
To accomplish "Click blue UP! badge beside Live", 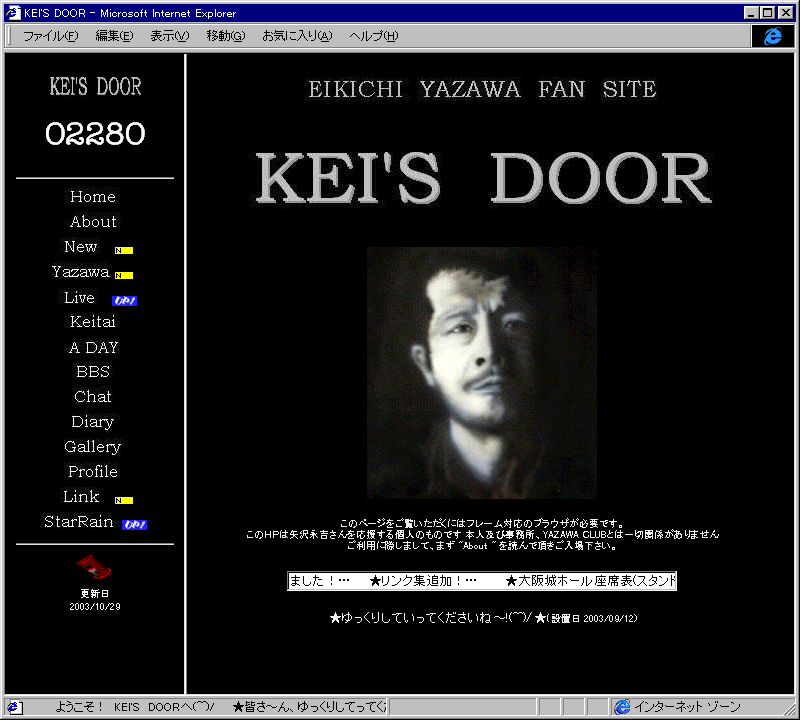I will click(124, 301).
